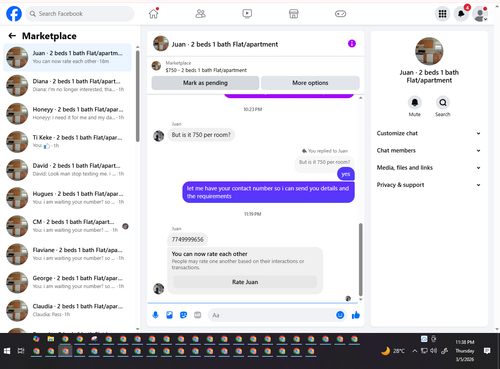Expand Chat members section
Viewport: 500px width, 369px height.
[x=429, y=150]
